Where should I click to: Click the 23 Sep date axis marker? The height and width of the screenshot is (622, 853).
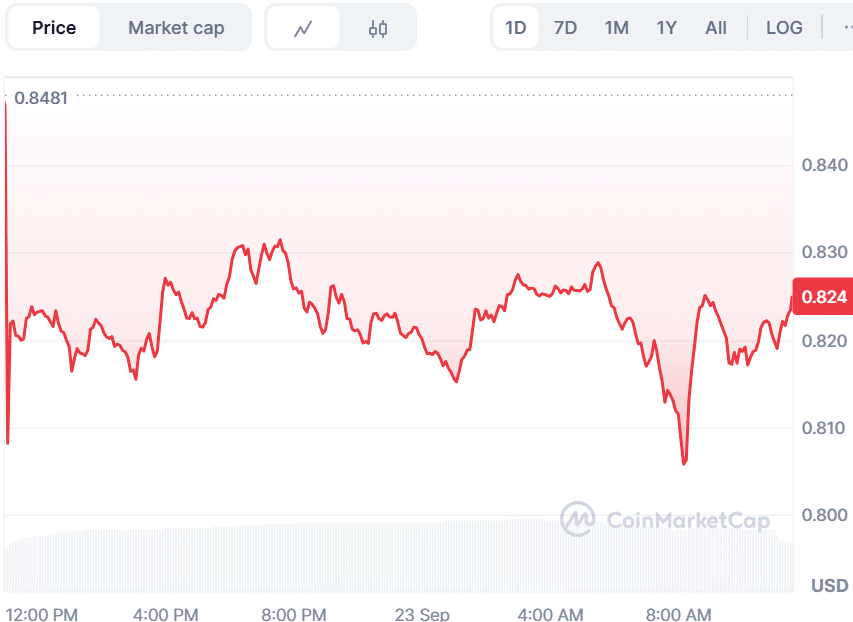pos(422,614)
